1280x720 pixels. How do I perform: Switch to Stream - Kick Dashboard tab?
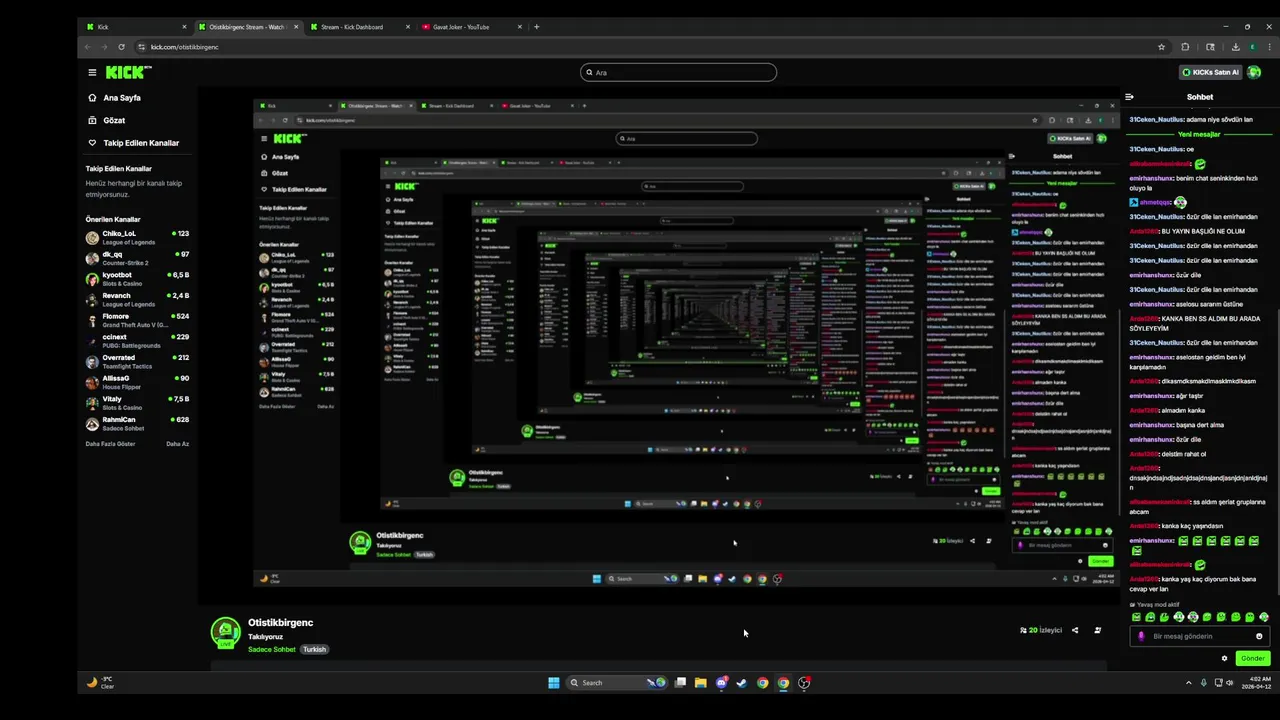point(359,27)
